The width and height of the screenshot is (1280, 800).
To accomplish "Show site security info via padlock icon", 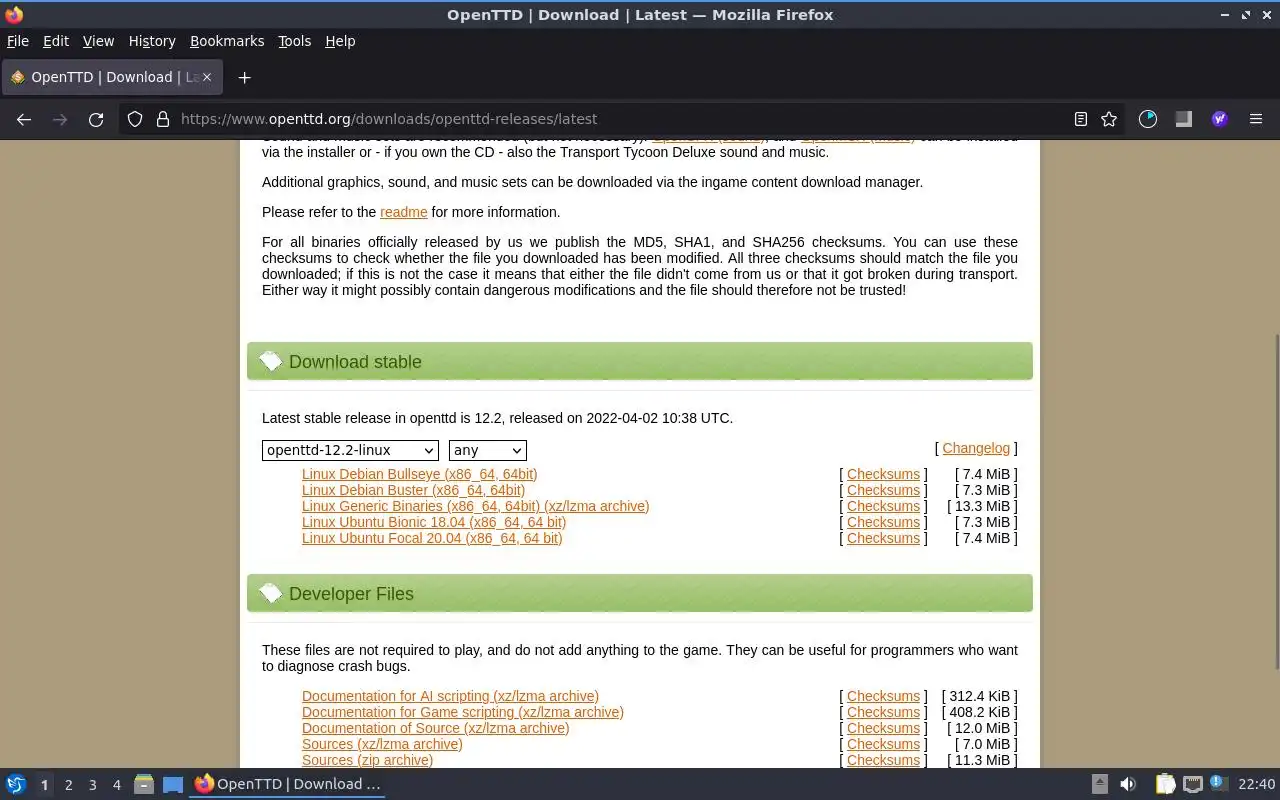I will coord(162,119).
